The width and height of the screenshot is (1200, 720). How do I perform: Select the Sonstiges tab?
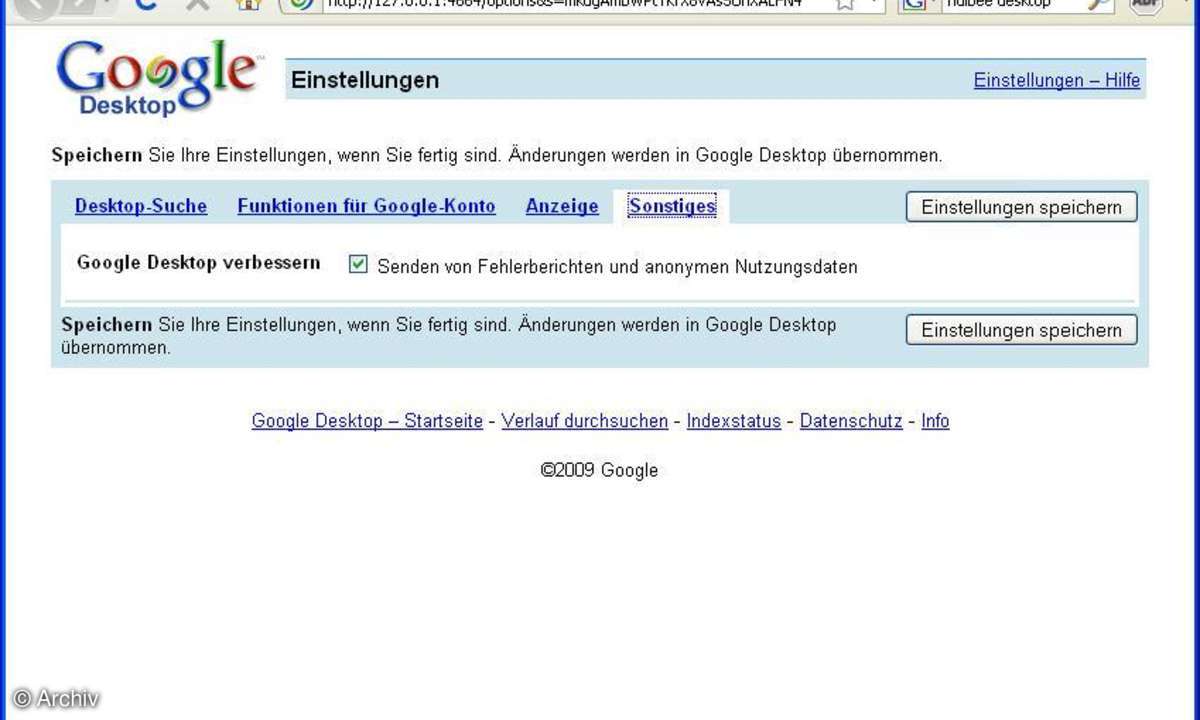click(x=672, y=206)
